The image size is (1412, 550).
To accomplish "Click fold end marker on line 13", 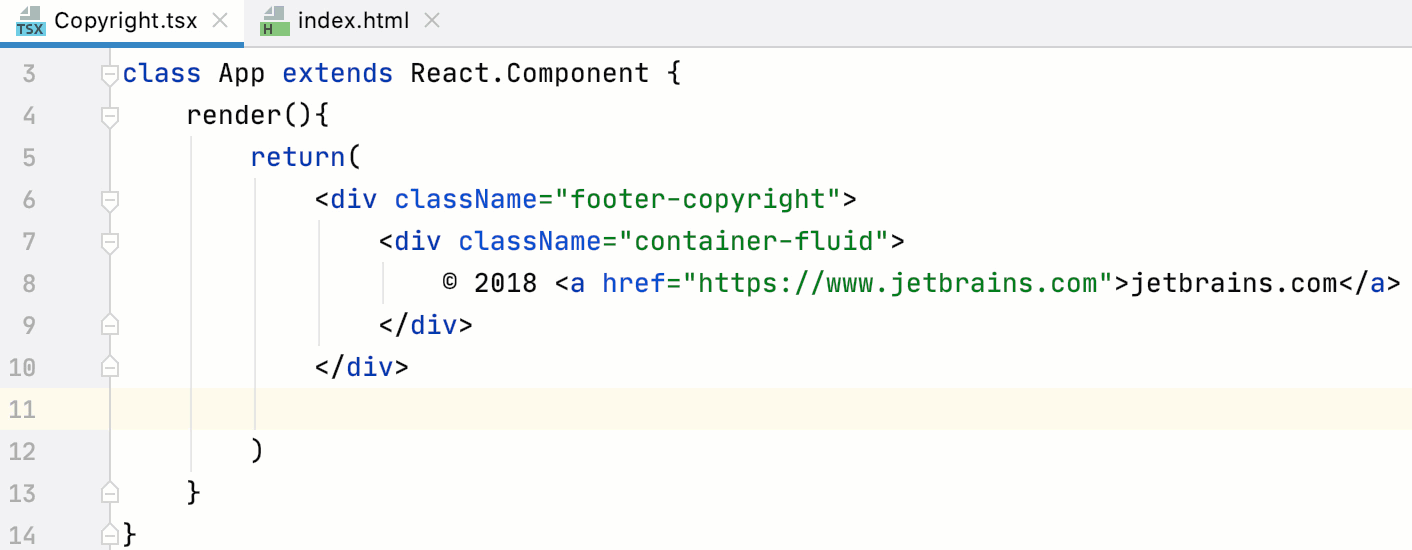I will pyautogui.click(x=110, y=493).
